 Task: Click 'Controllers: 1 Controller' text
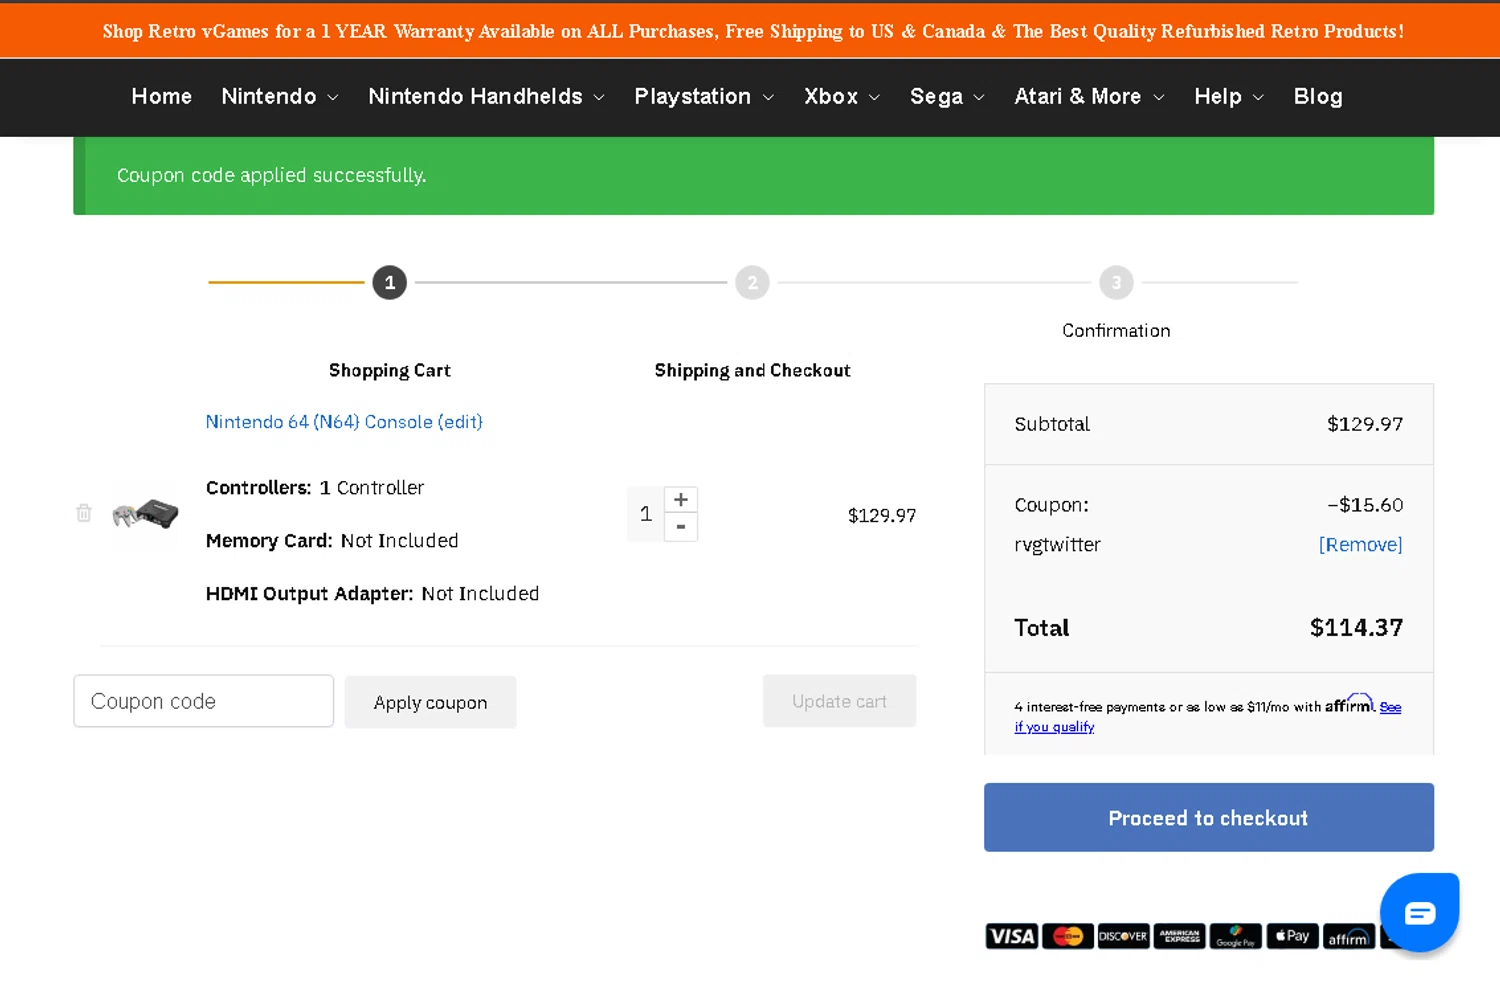(315, 488)
